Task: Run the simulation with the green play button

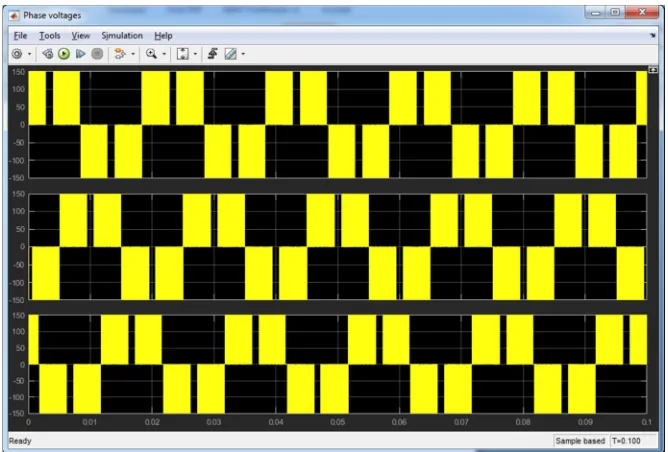Action: tap(64, 54)
